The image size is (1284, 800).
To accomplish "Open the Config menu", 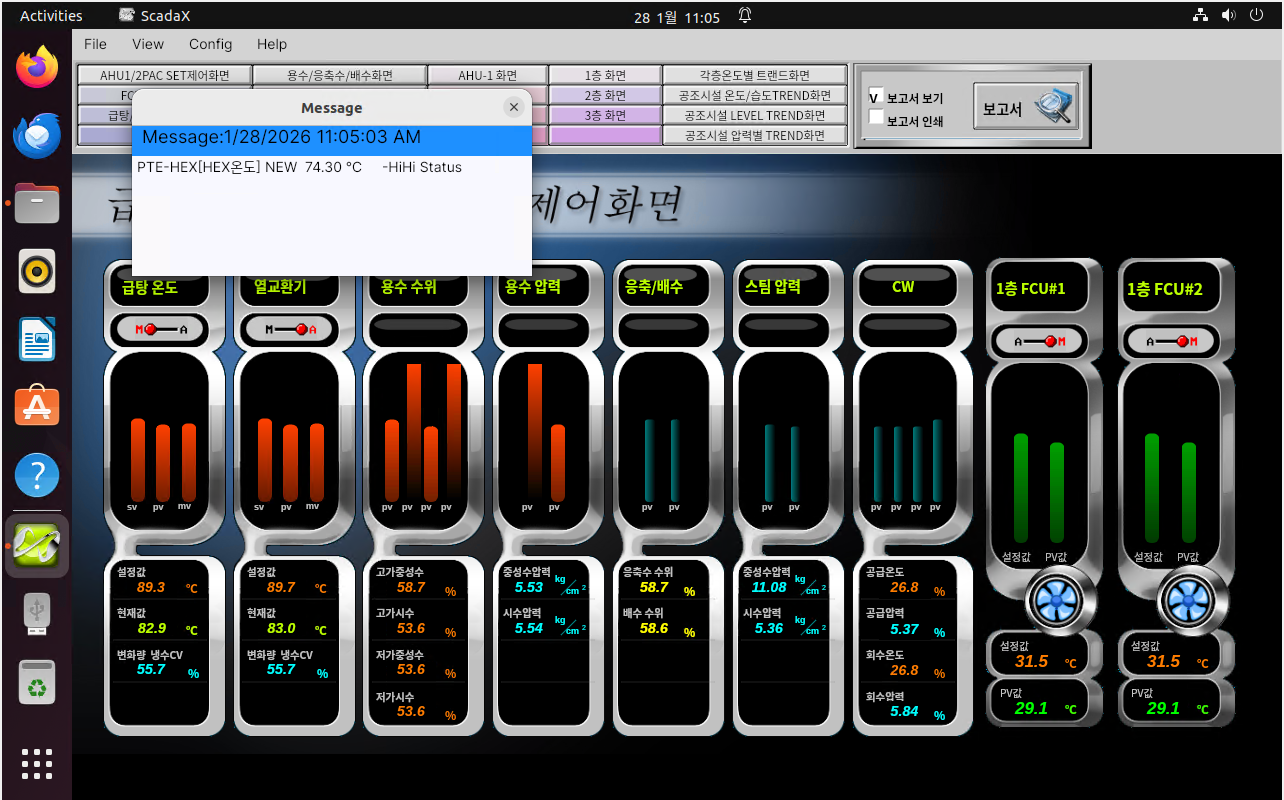I will tap(210, 44).
